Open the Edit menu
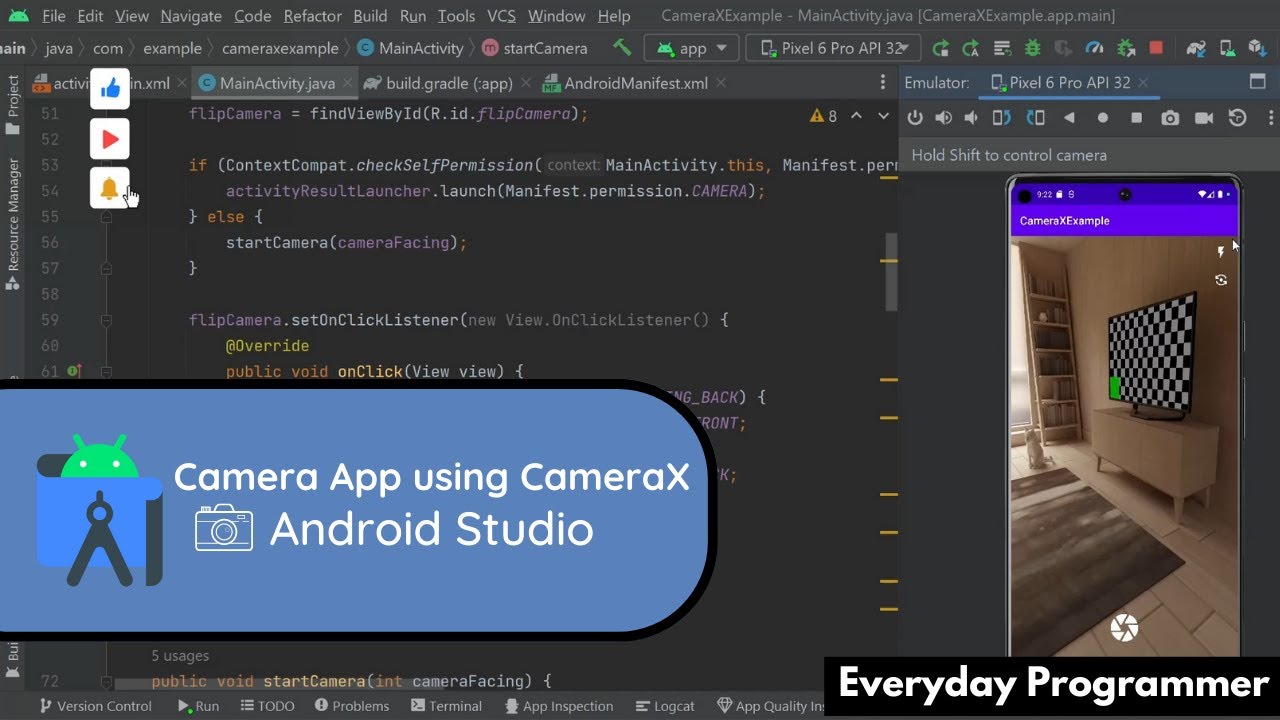The height and width of the screenshot is (720, 1280). click(90, 16)
